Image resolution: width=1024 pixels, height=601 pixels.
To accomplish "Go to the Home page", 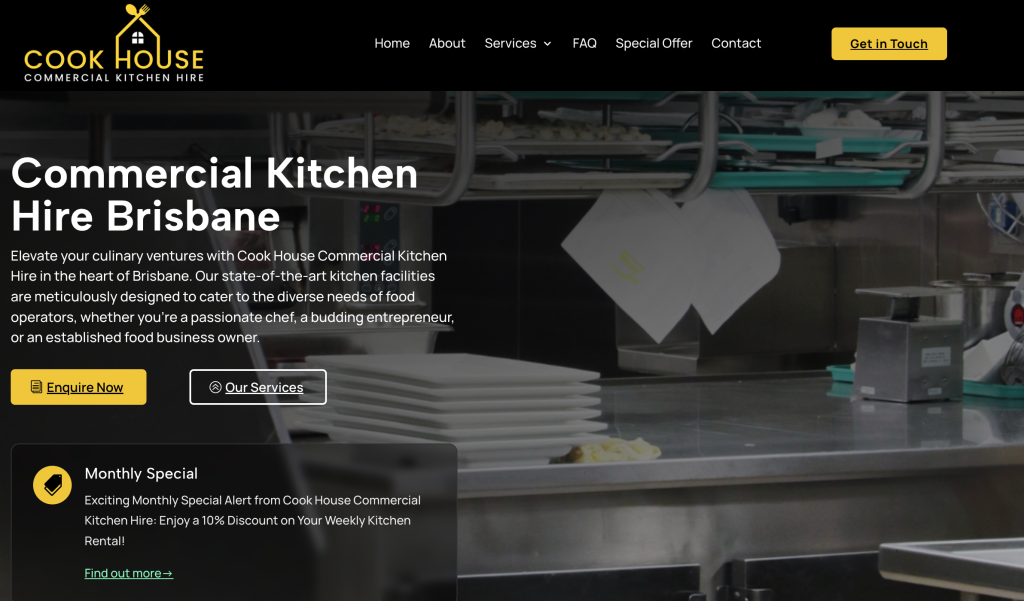I will pos(392,43).
